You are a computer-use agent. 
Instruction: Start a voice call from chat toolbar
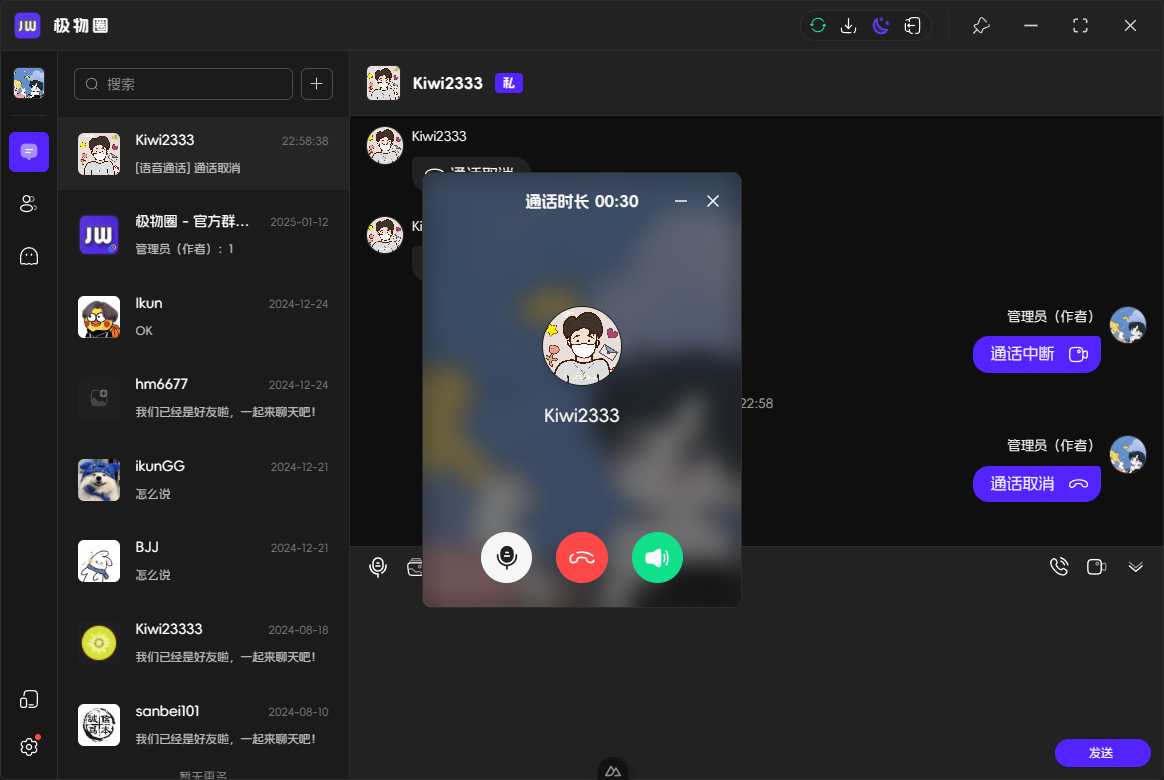click(1059, 567)
